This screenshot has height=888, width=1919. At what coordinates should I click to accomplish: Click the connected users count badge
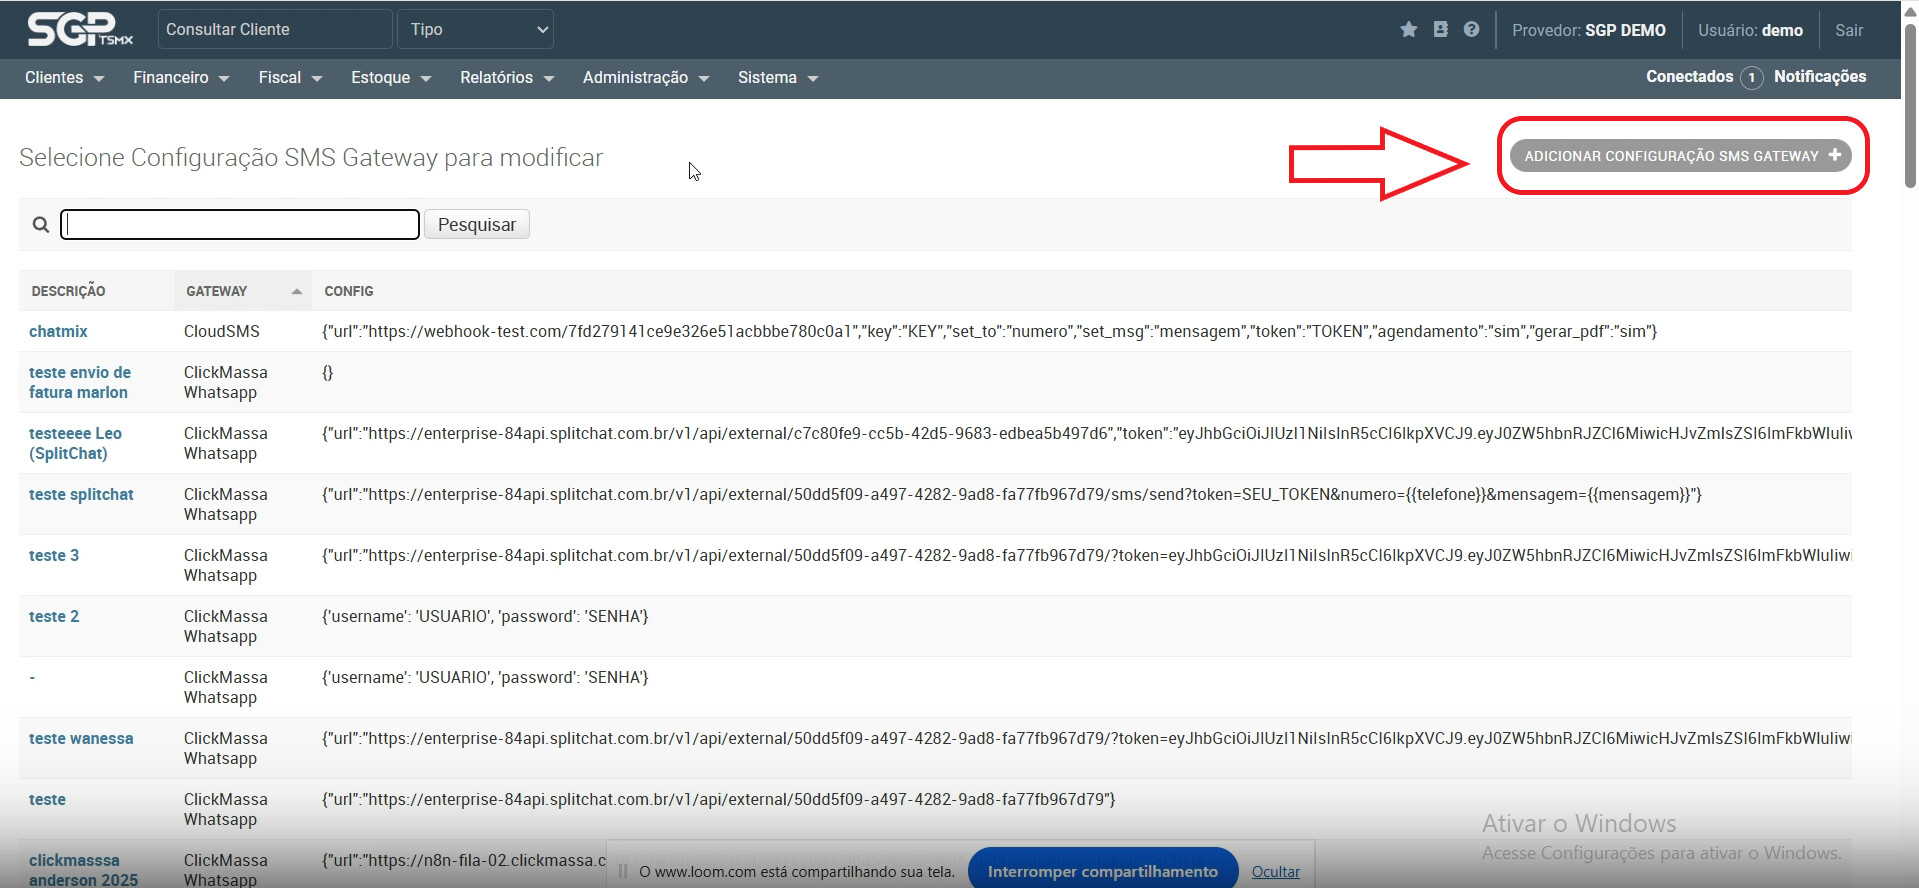pyautogui.click(x=1751, y=78)
